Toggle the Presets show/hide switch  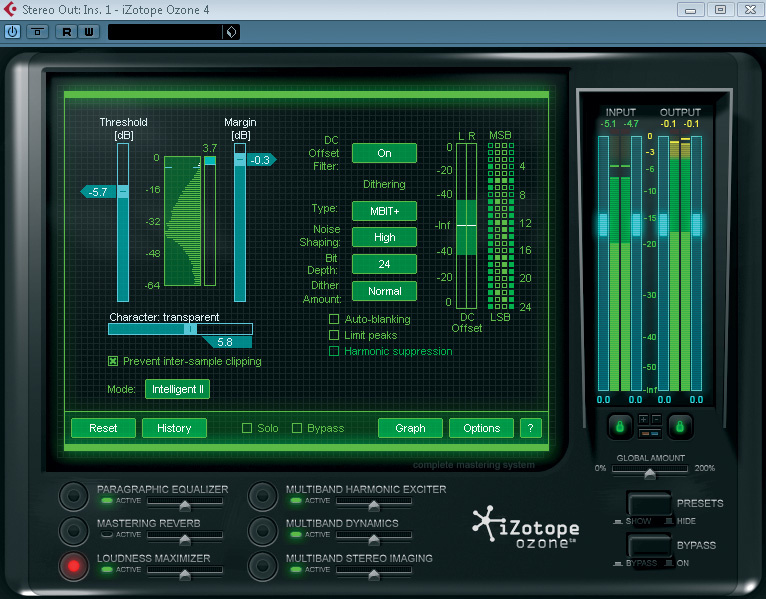coord(649,504)
